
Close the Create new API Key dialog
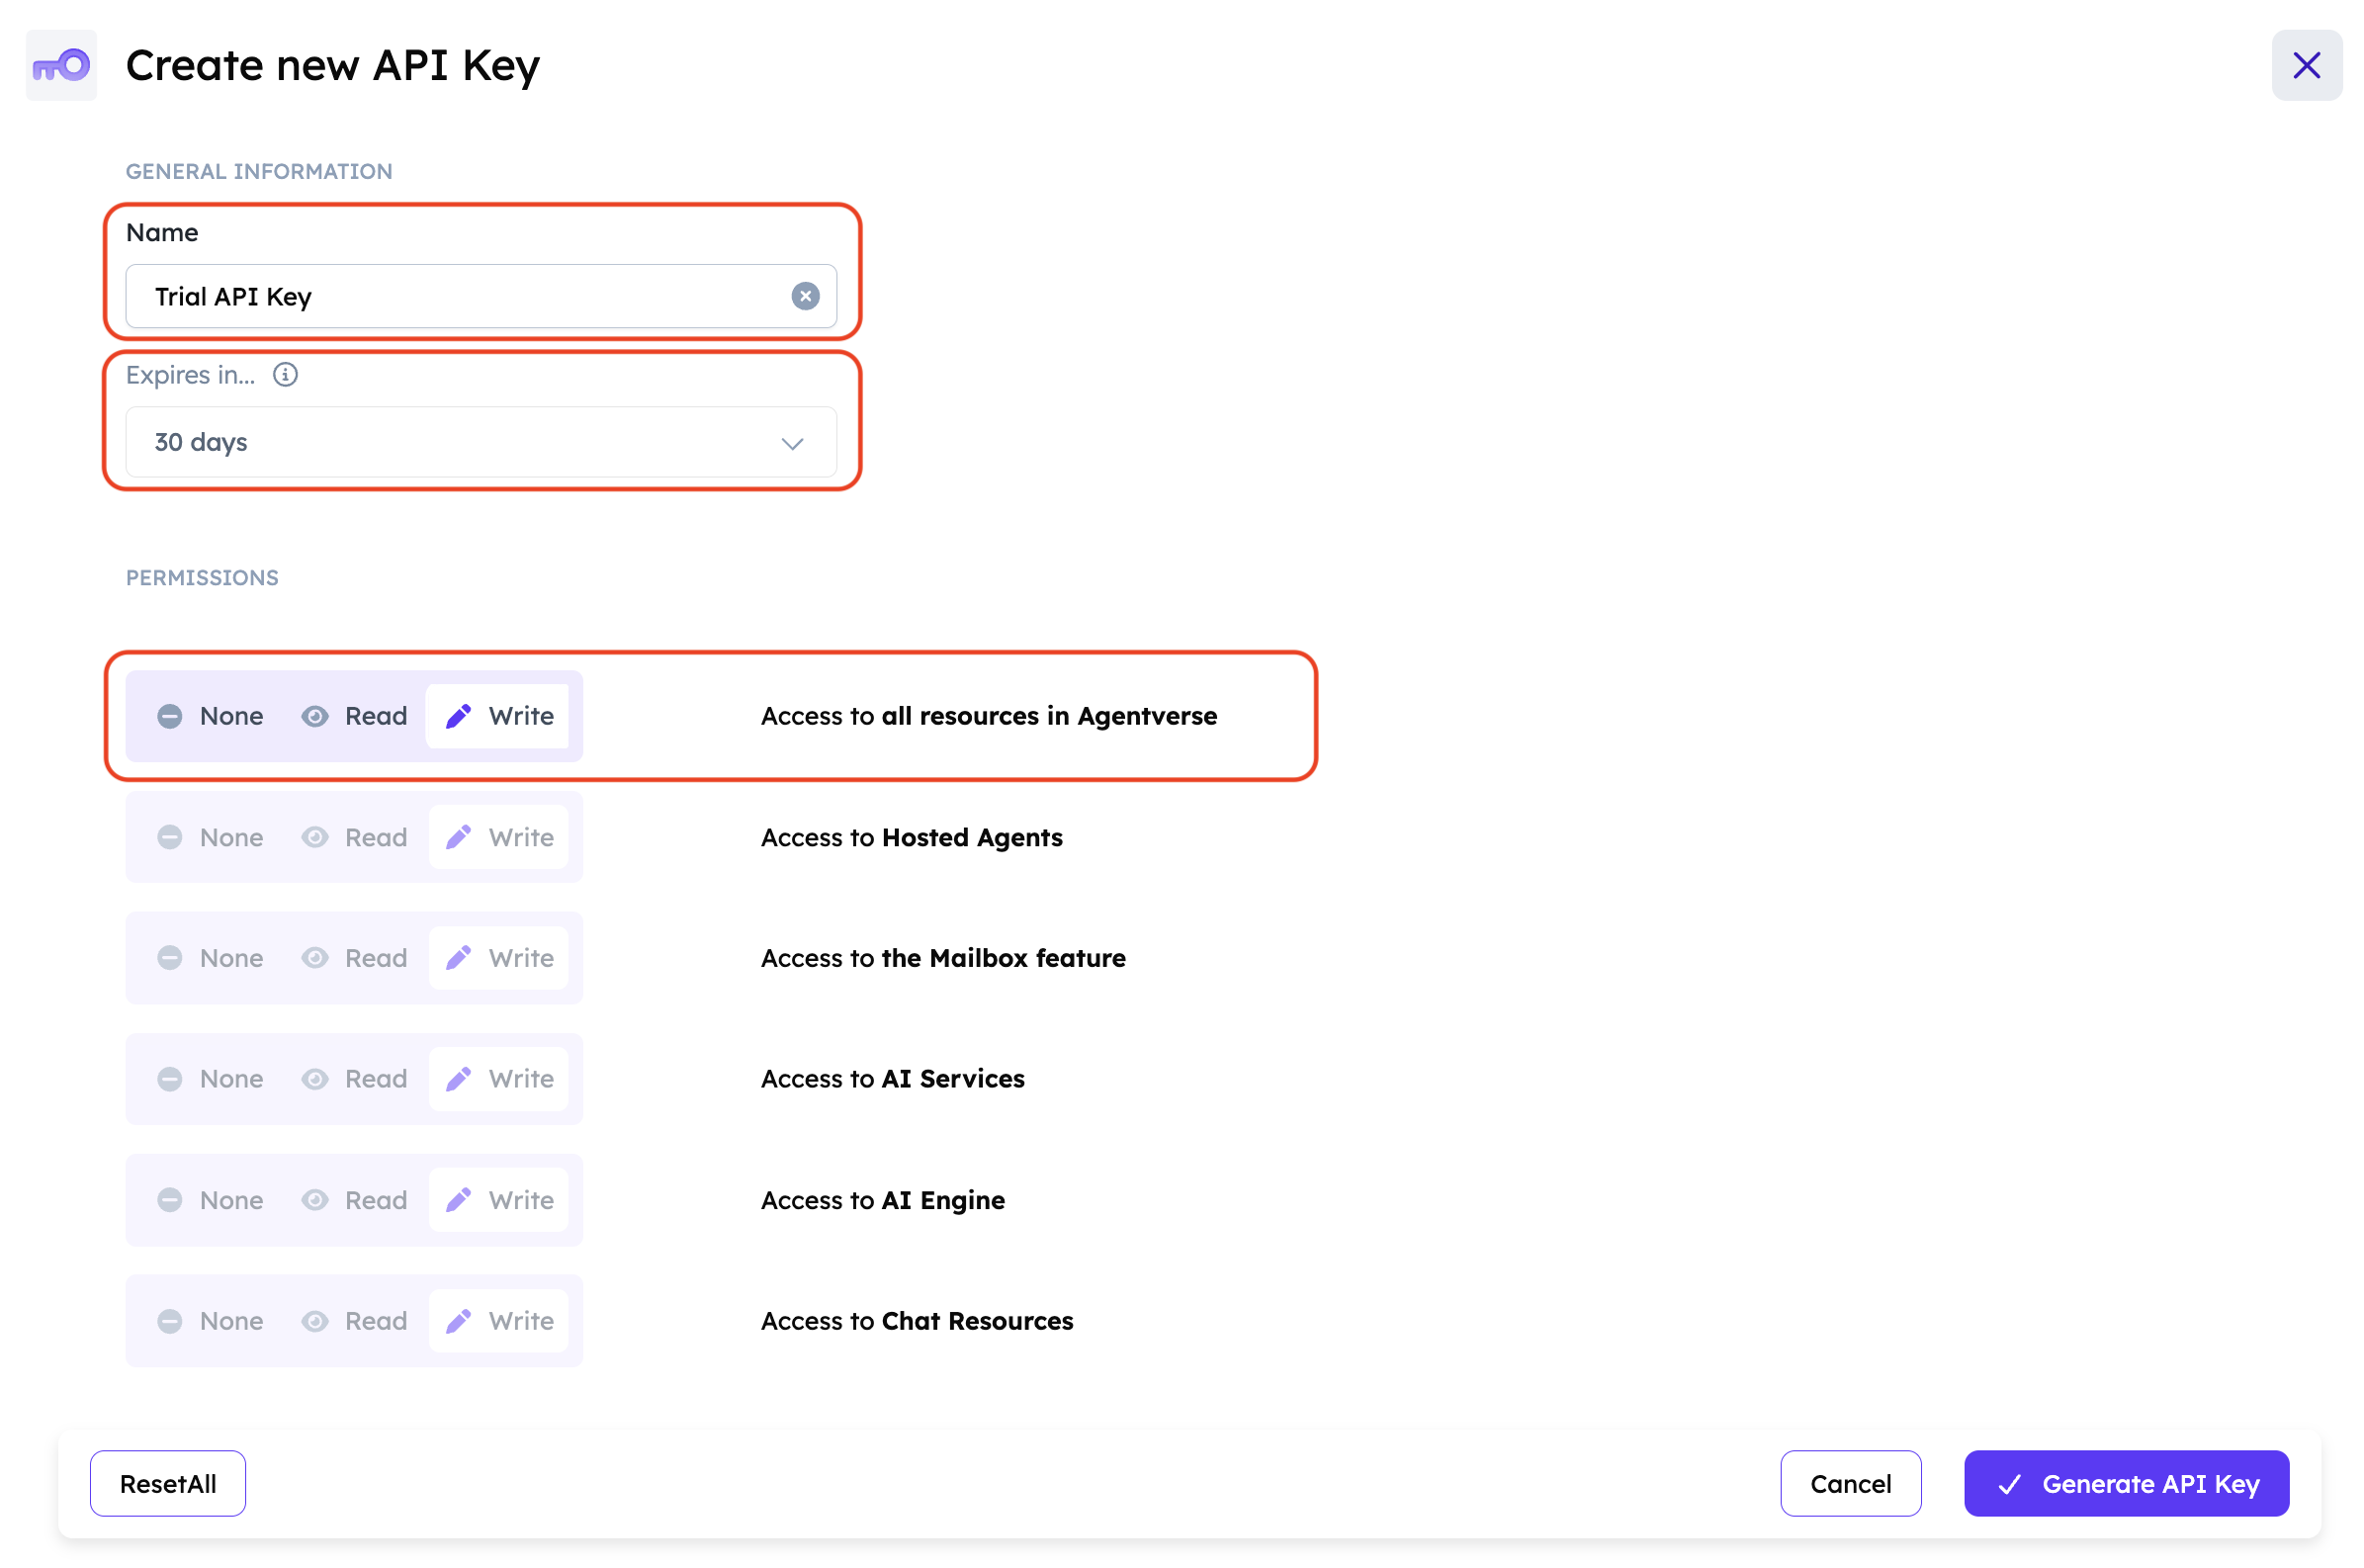[2306, 65]
